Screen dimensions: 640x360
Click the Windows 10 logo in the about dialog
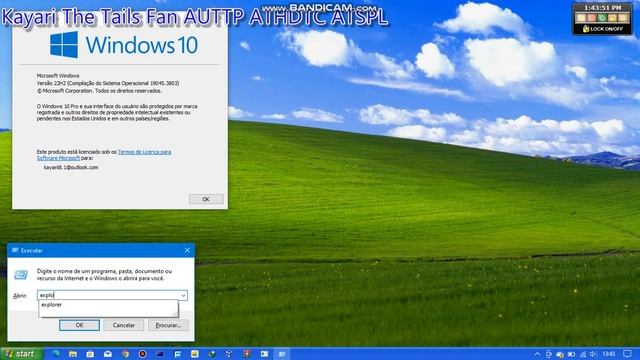tap(124, 44)
